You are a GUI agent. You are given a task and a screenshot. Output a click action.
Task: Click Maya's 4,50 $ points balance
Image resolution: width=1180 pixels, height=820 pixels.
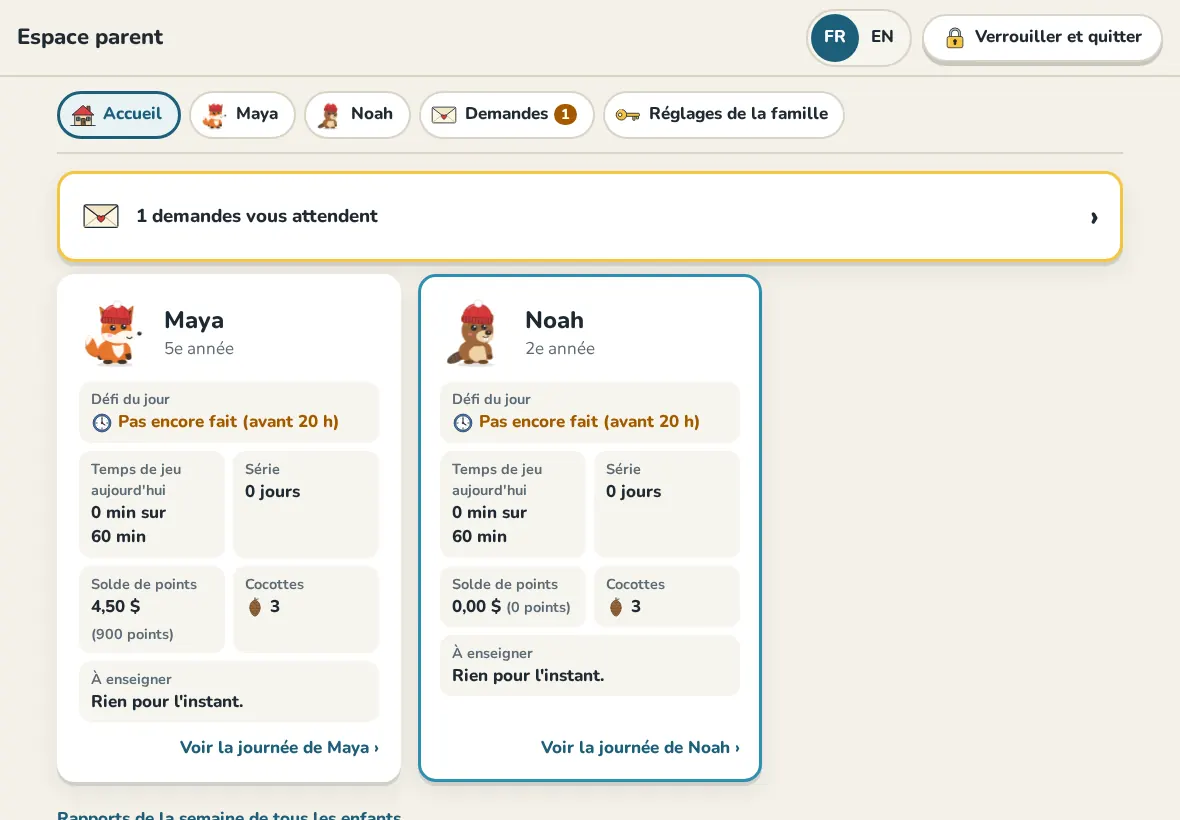pos(116,606)
